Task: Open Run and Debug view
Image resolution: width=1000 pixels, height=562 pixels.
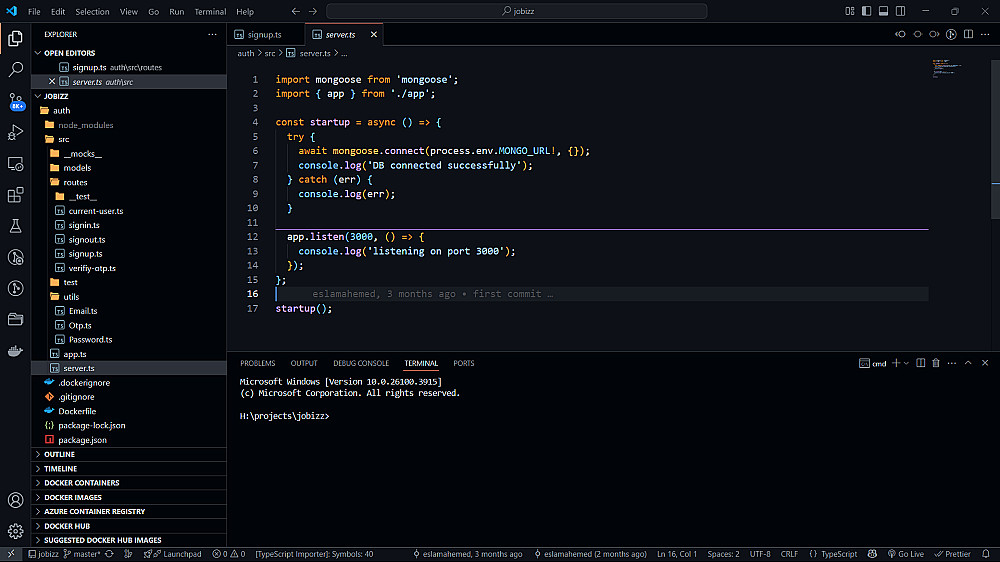Action: pos(15,132)
